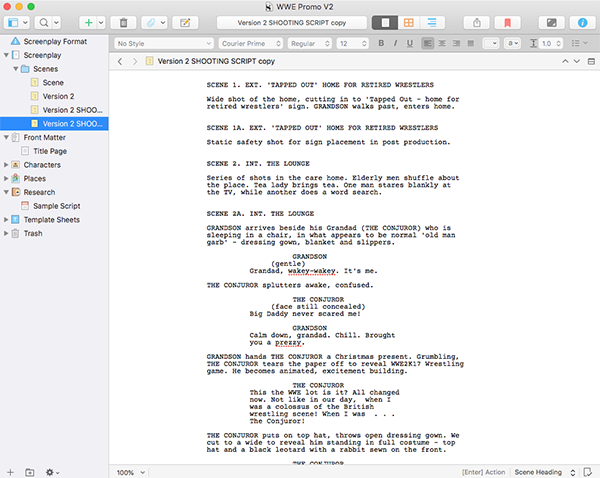600x478 pixels.
Task: Open search options dropdown arrow
Action: (56, 23)
